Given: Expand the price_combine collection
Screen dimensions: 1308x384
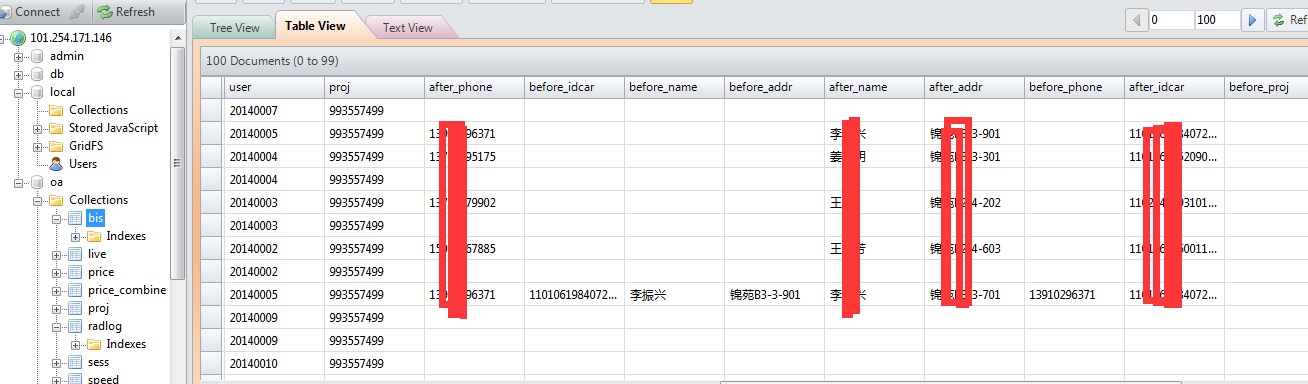Looking at the screenshot, I should click(x=57, y=290).
